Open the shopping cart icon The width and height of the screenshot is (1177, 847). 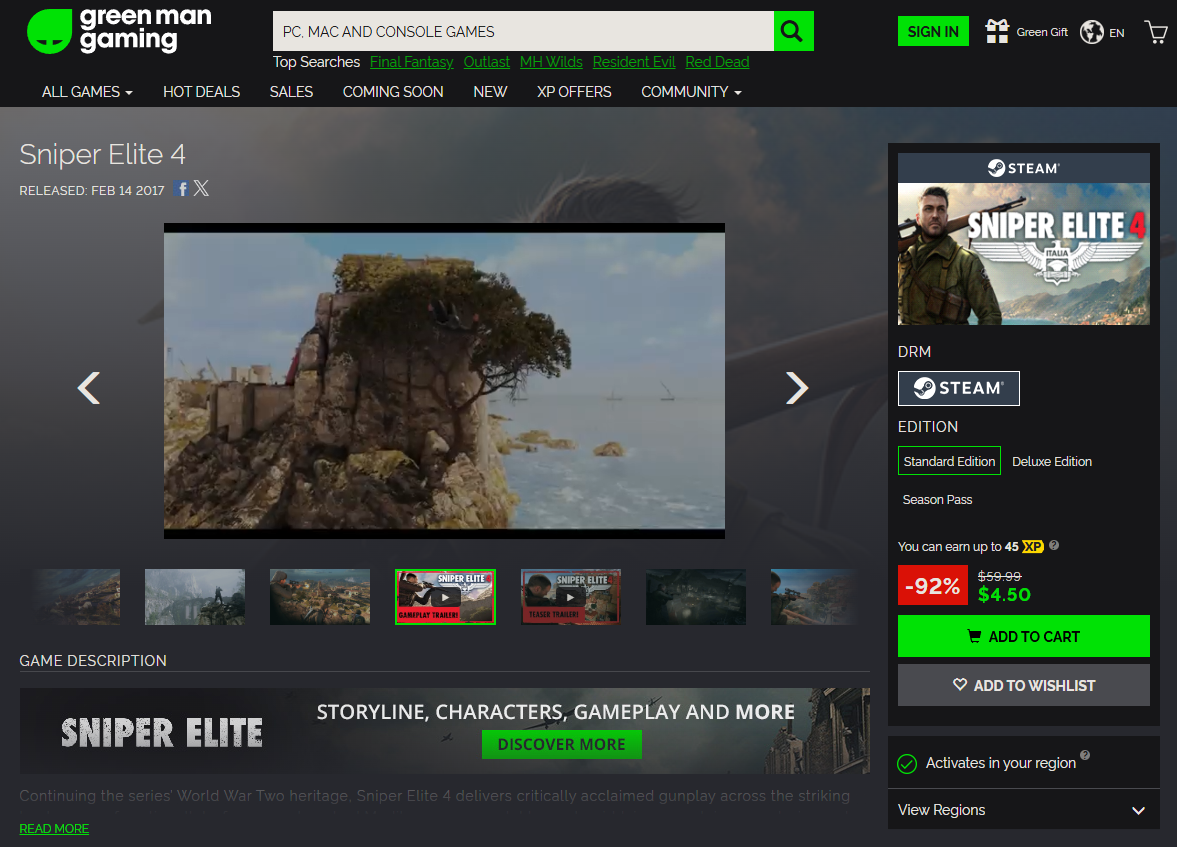tap(1156, 32)
